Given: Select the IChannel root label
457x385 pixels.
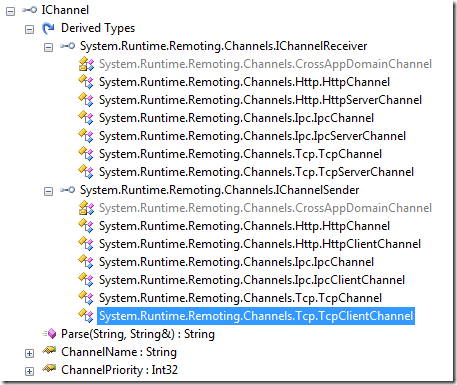Looking at the screenshot, I should coord(65,10).
